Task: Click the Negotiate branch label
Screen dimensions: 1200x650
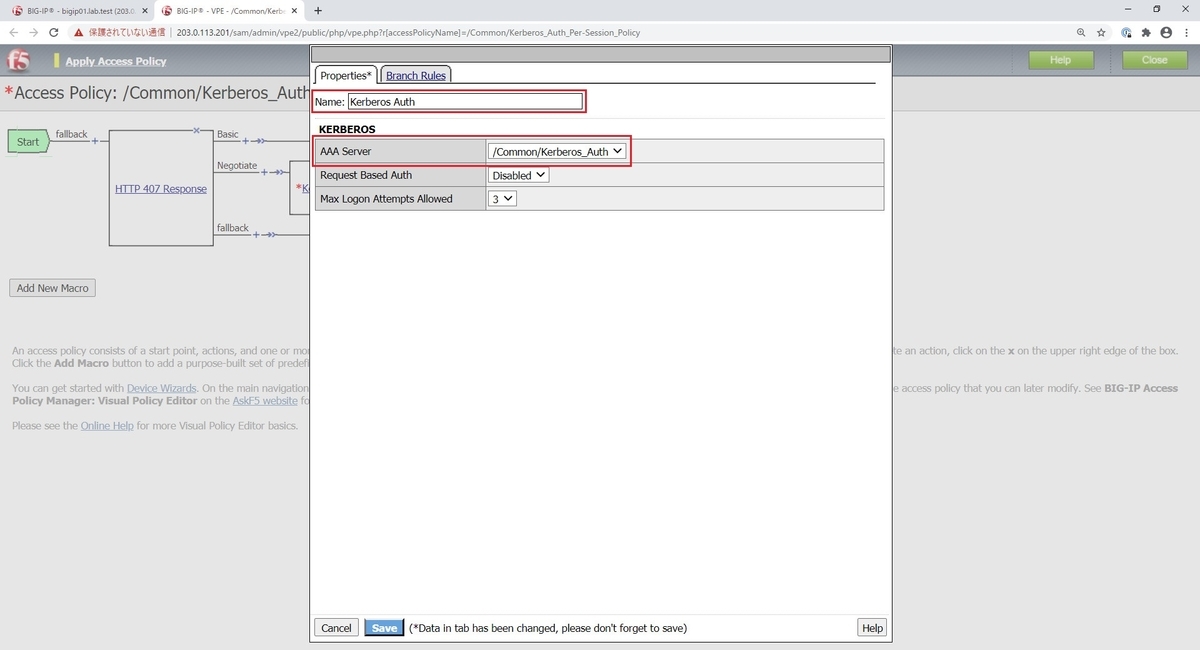Action: click(237, 165)
